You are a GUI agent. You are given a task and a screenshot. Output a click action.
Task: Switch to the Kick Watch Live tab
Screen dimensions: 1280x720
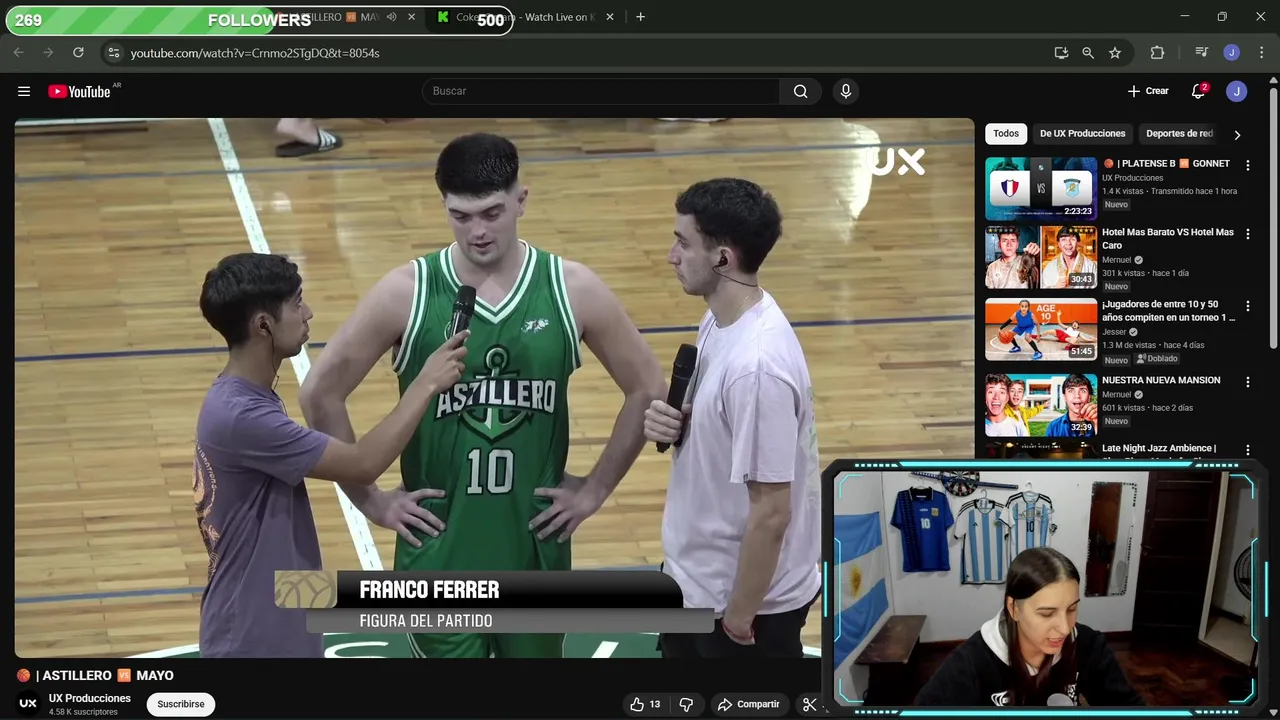pyautogui.click(x=525, y=17)
